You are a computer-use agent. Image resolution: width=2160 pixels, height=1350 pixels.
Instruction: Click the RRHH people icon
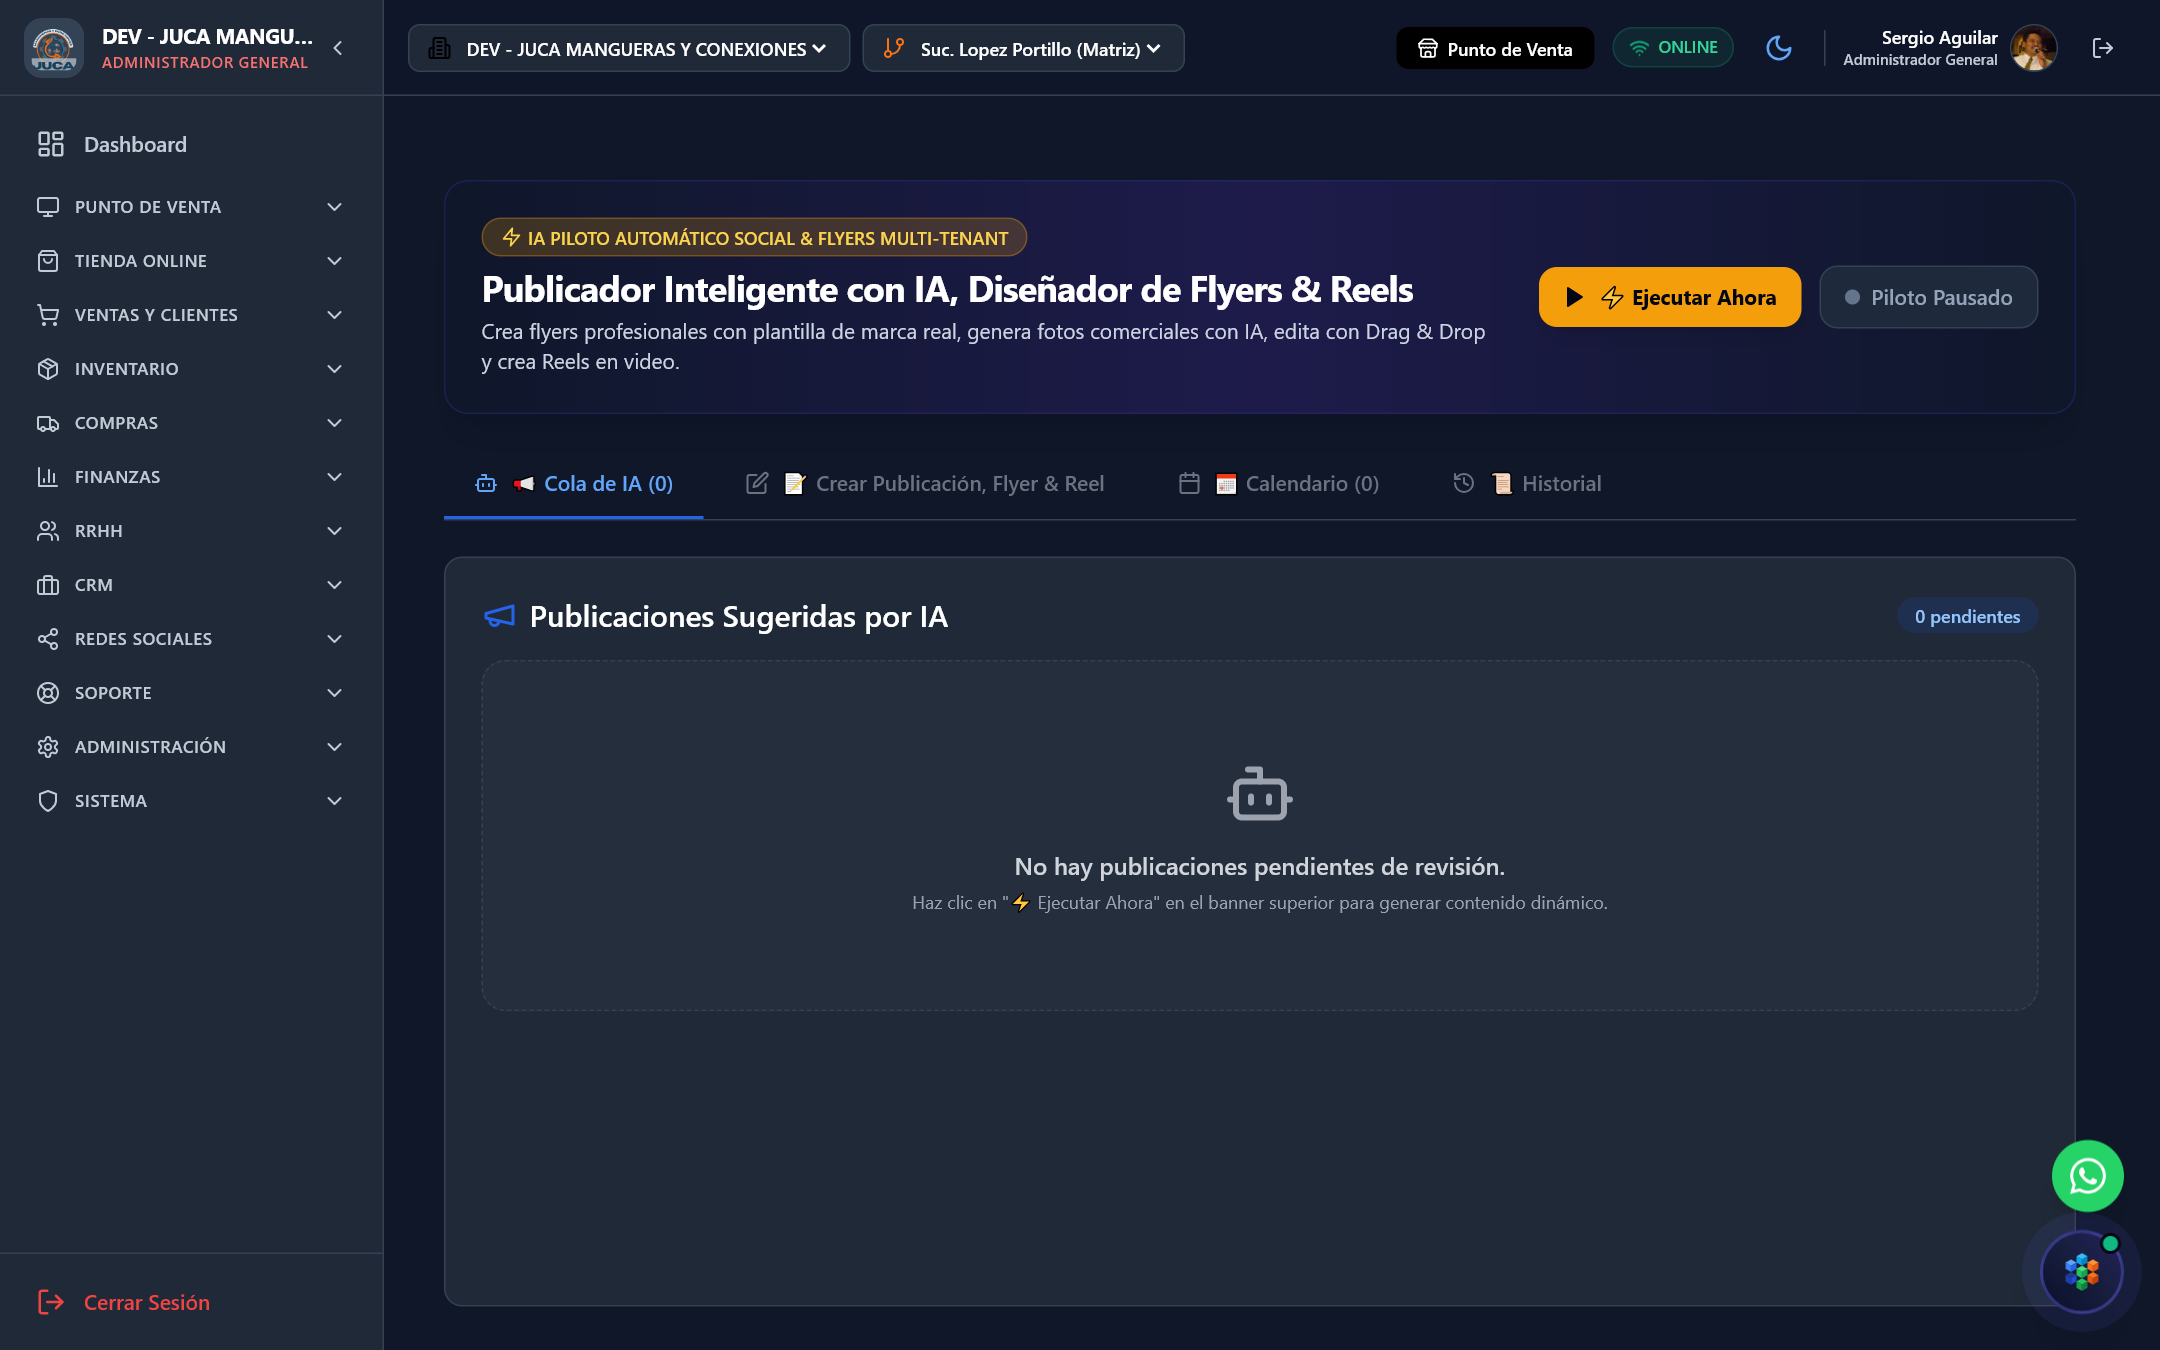coord(48,531)
